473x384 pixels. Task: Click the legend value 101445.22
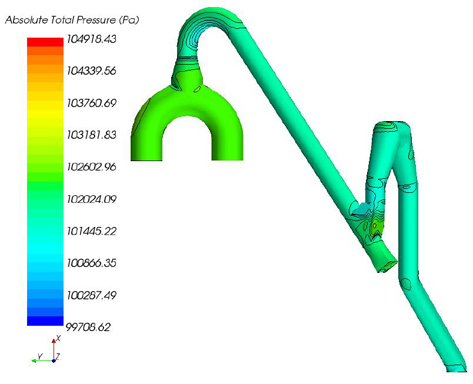pyautogui.click(x=92, y=231)
